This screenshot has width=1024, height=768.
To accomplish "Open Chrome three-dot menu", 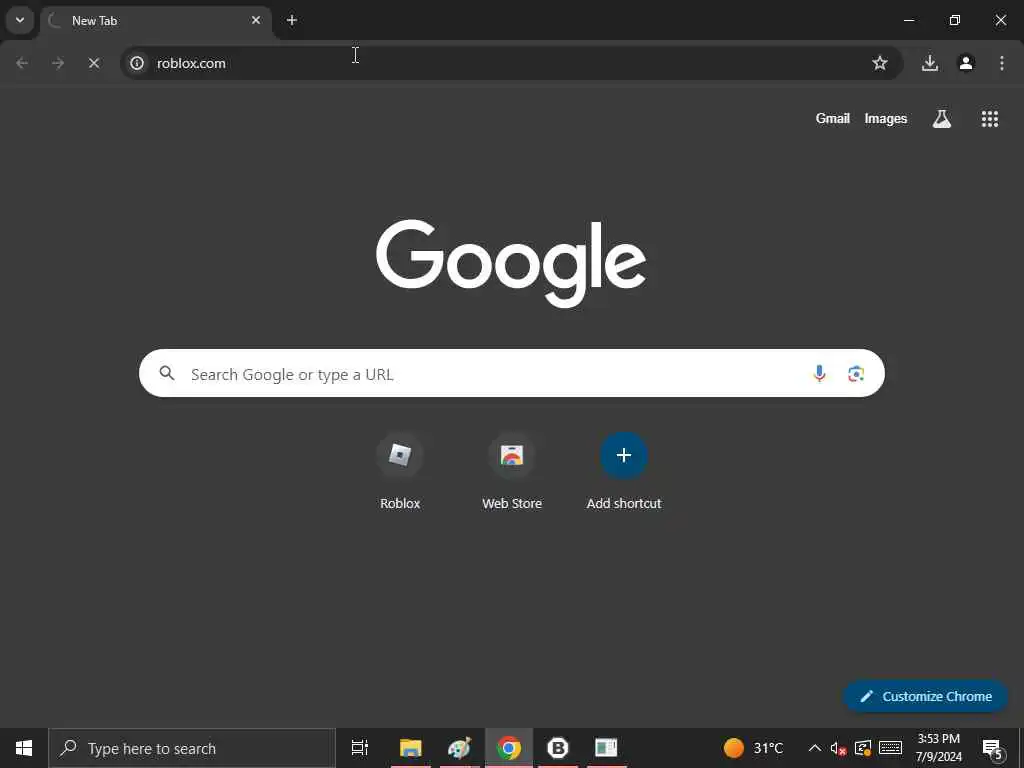I will [x=1002, y=63].
